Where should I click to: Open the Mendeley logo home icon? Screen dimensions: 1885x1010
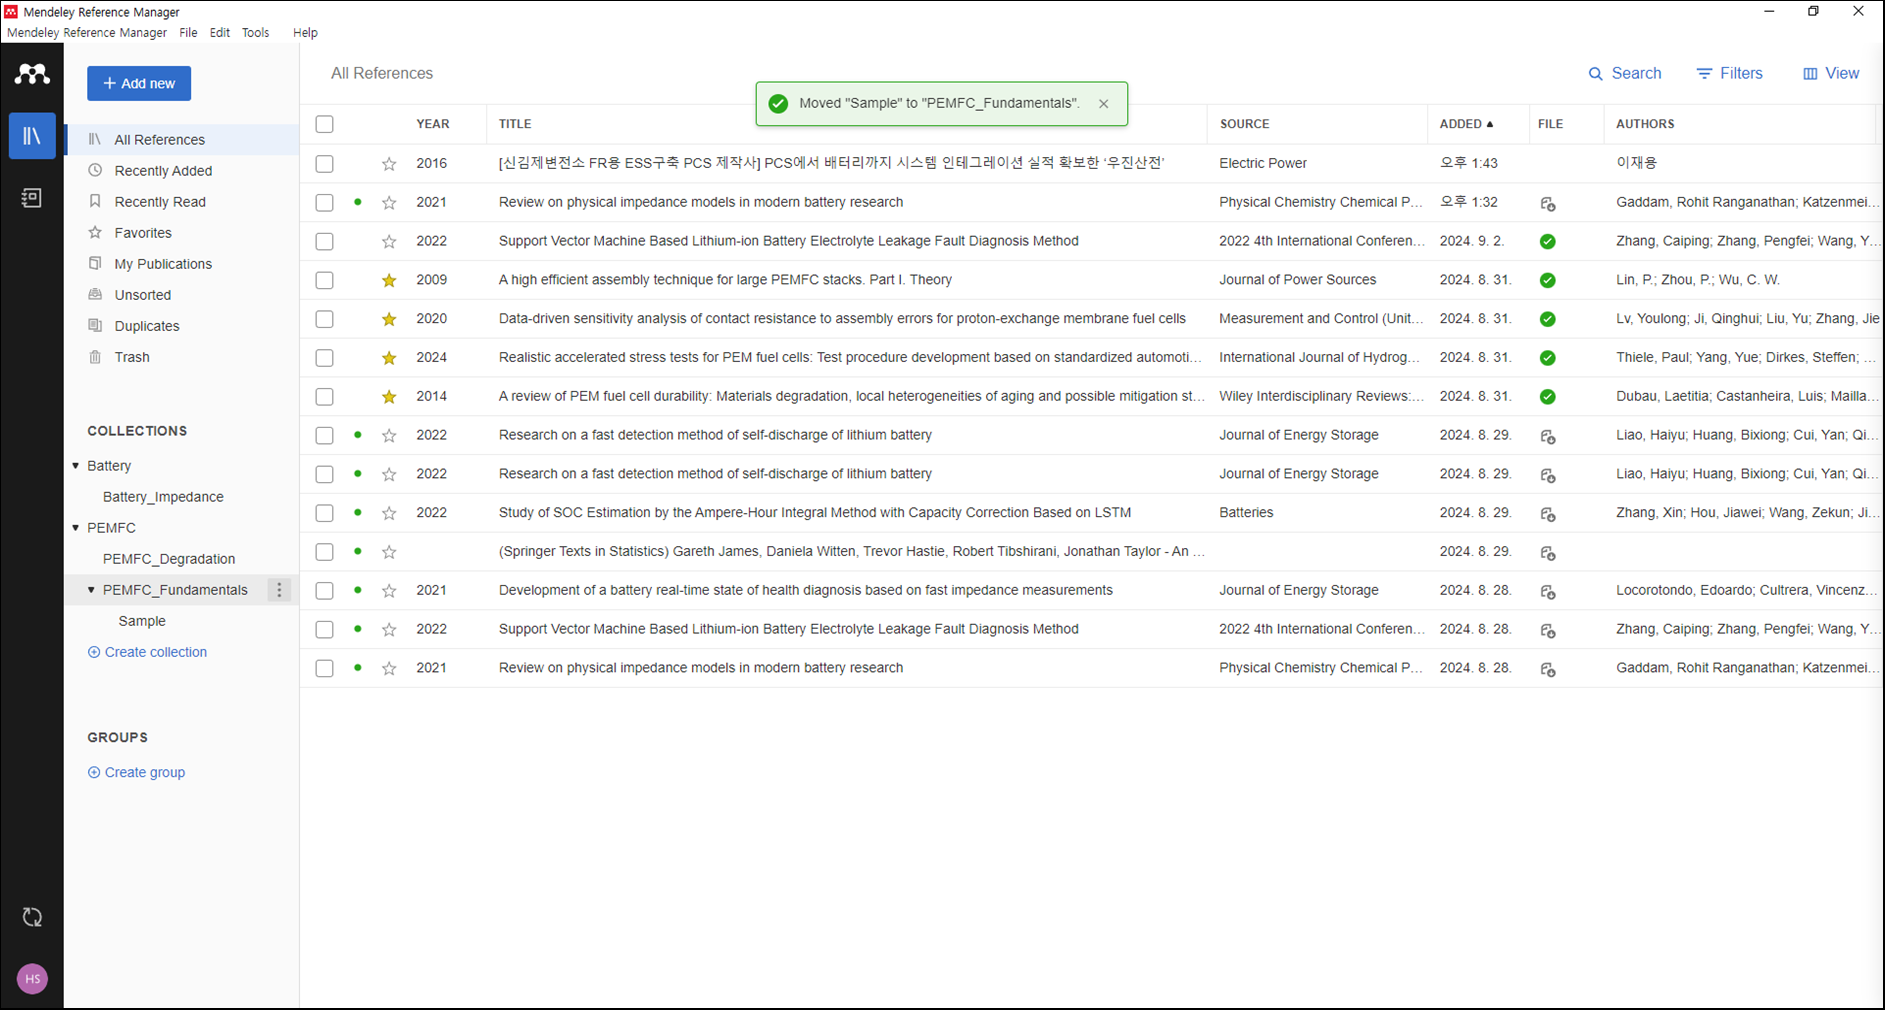click(x=32, y=74)
